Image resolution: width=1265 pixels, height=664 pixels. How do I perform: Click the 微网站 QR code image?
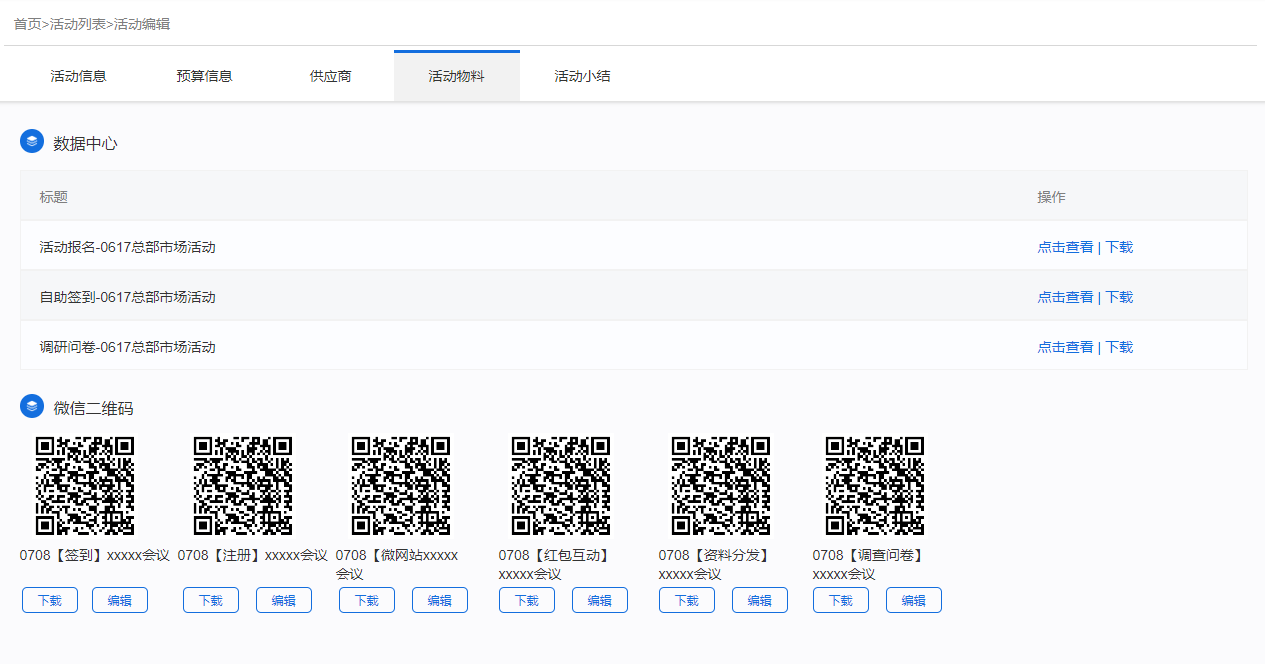401,486
